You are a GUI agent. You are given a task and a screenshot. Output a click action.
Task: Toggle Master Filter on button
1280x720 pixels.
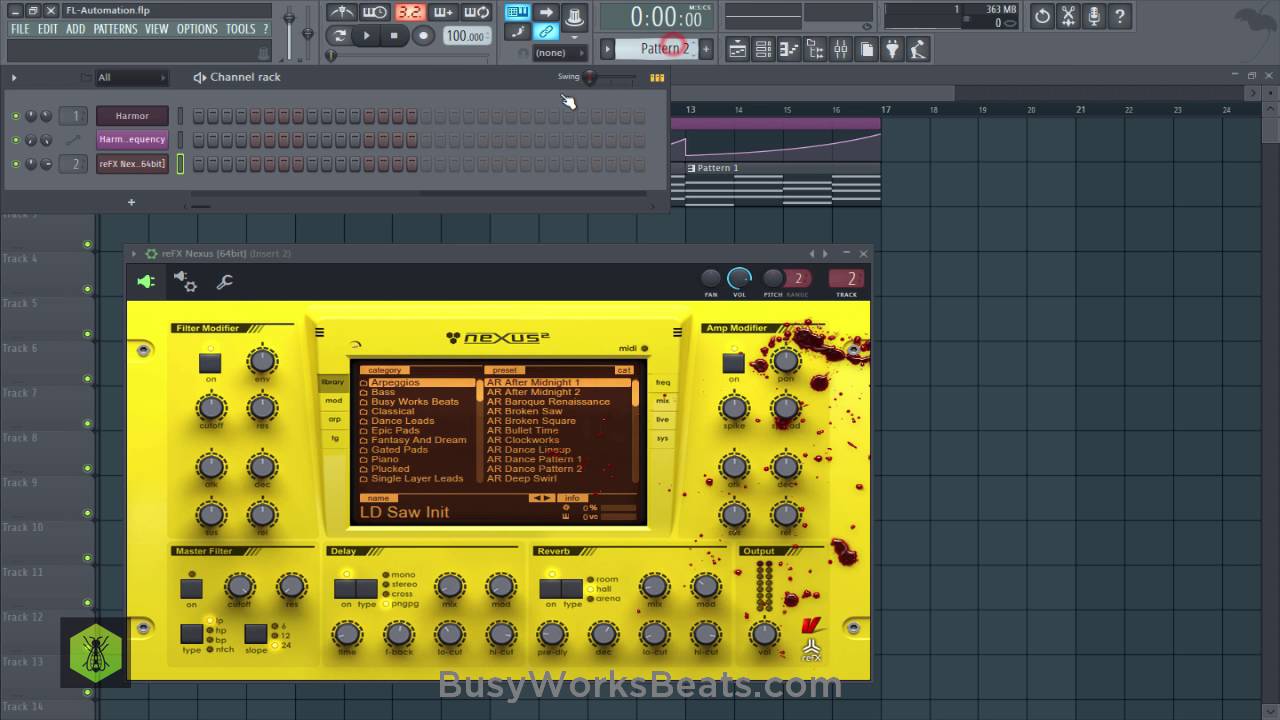click(191, 588)
